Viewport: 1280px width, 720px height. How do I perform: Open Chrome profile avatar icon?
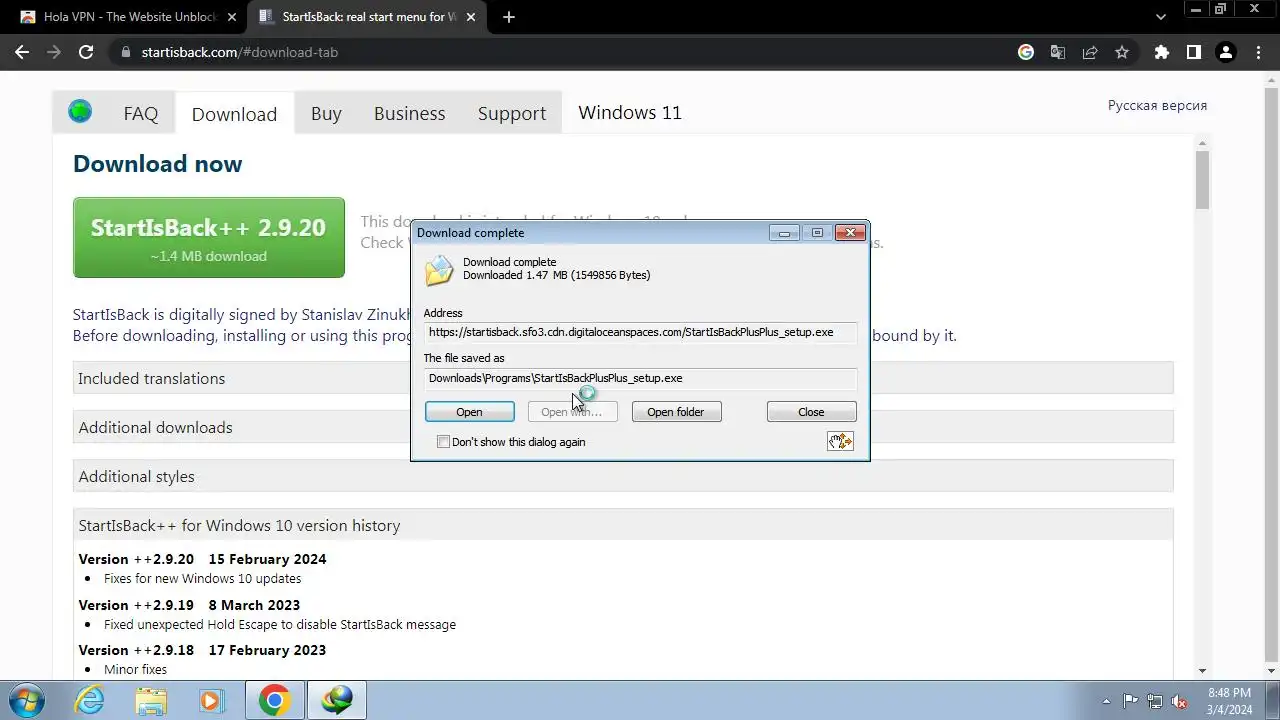1226,52
